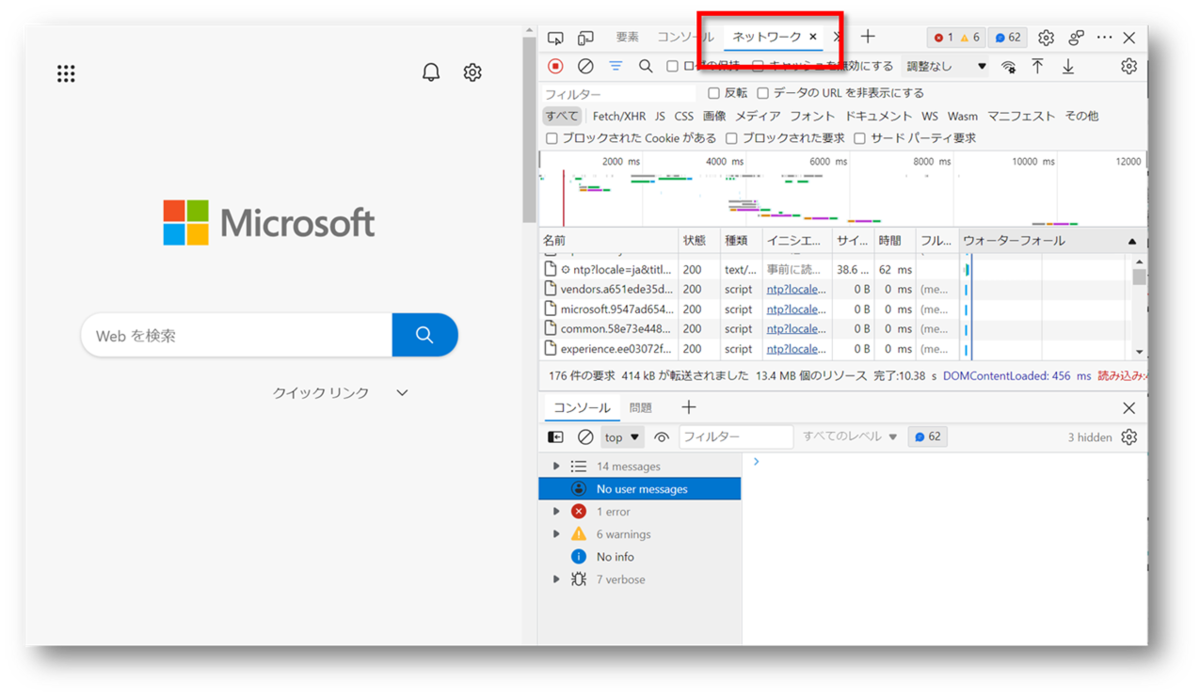
Task: Select the すべて filter button
Action: tap(562, 116)
